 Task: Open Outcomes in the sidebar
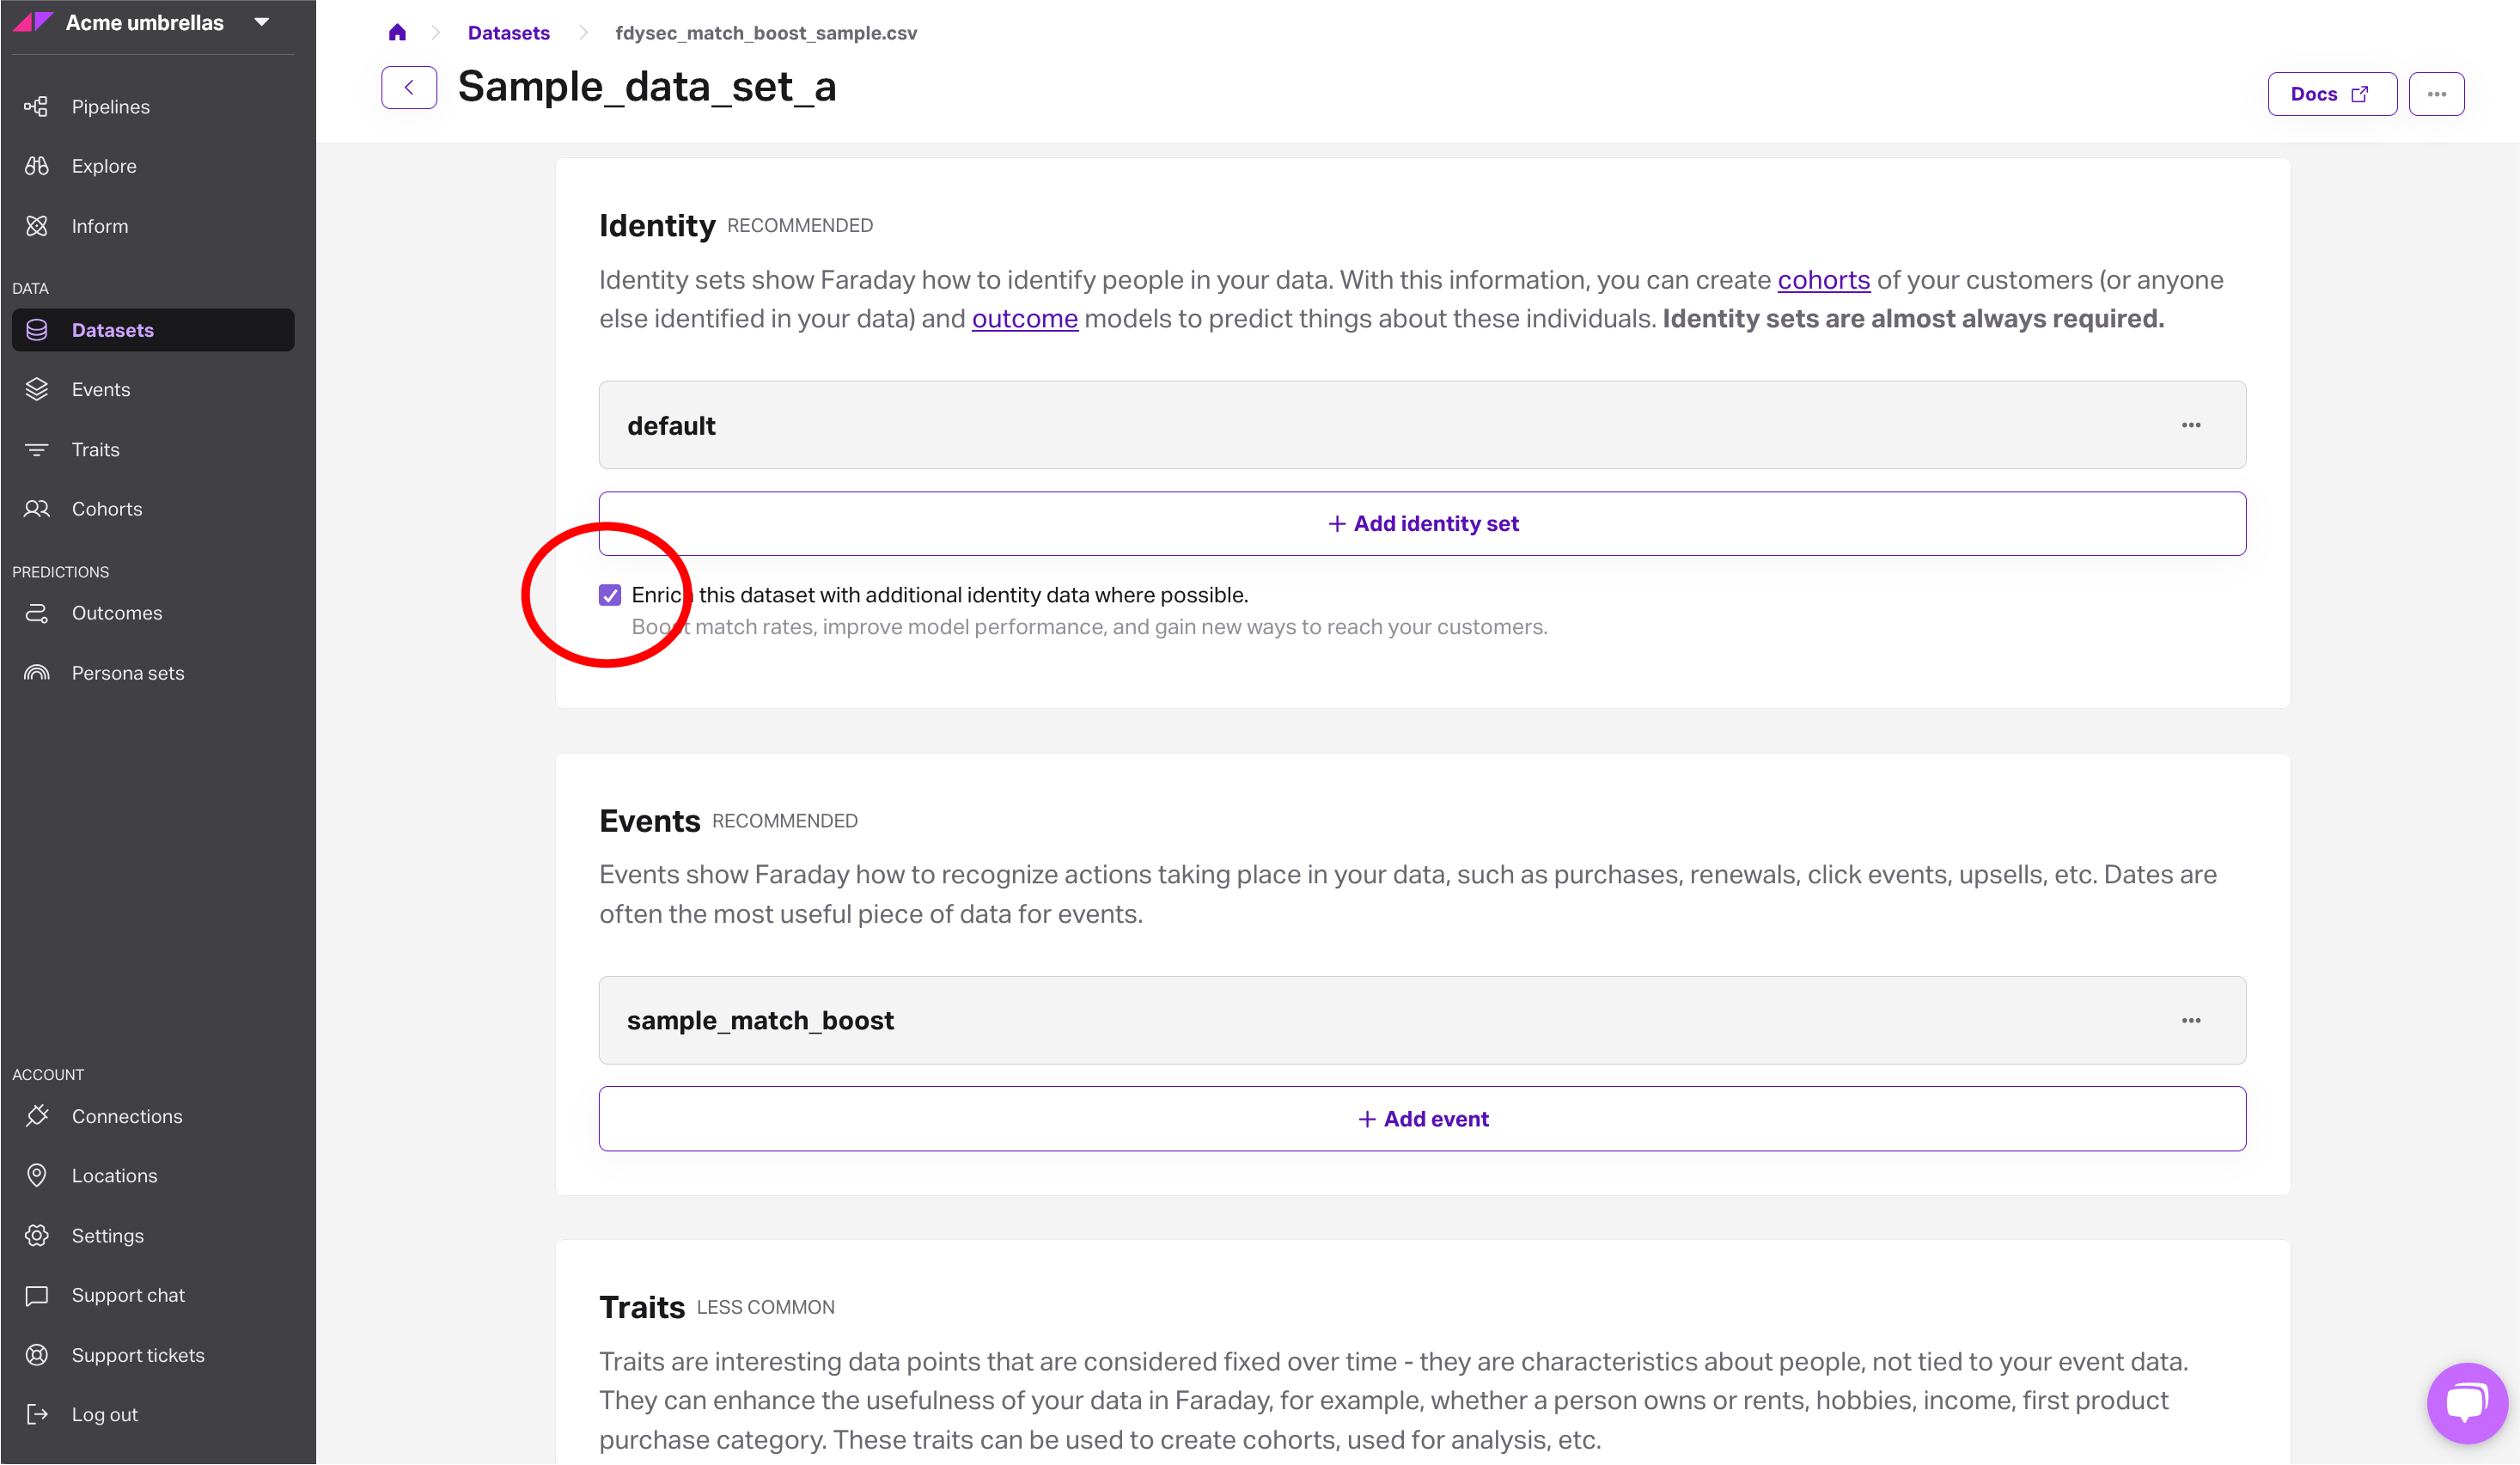pyautogui.click(x=117, y=613)
